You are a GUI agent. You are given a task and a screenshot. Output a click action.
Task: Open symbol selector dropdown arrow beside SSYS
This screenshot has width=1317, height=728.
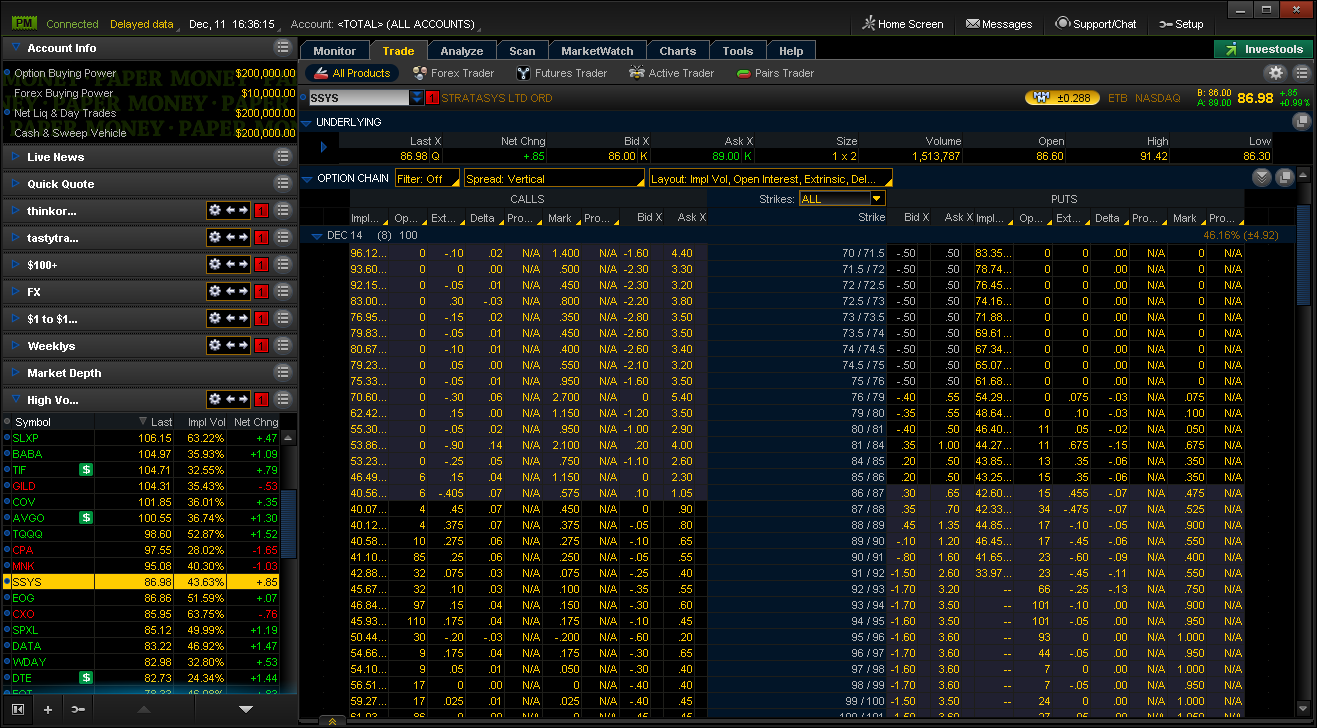(x=417, y=98)
